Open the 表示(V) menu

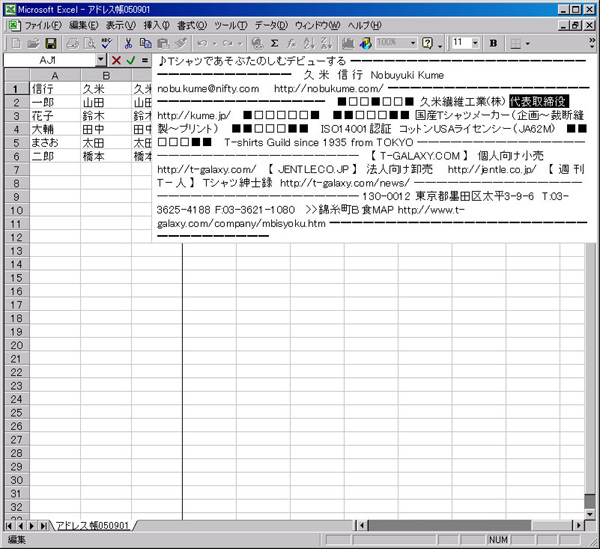click(121, 26)
